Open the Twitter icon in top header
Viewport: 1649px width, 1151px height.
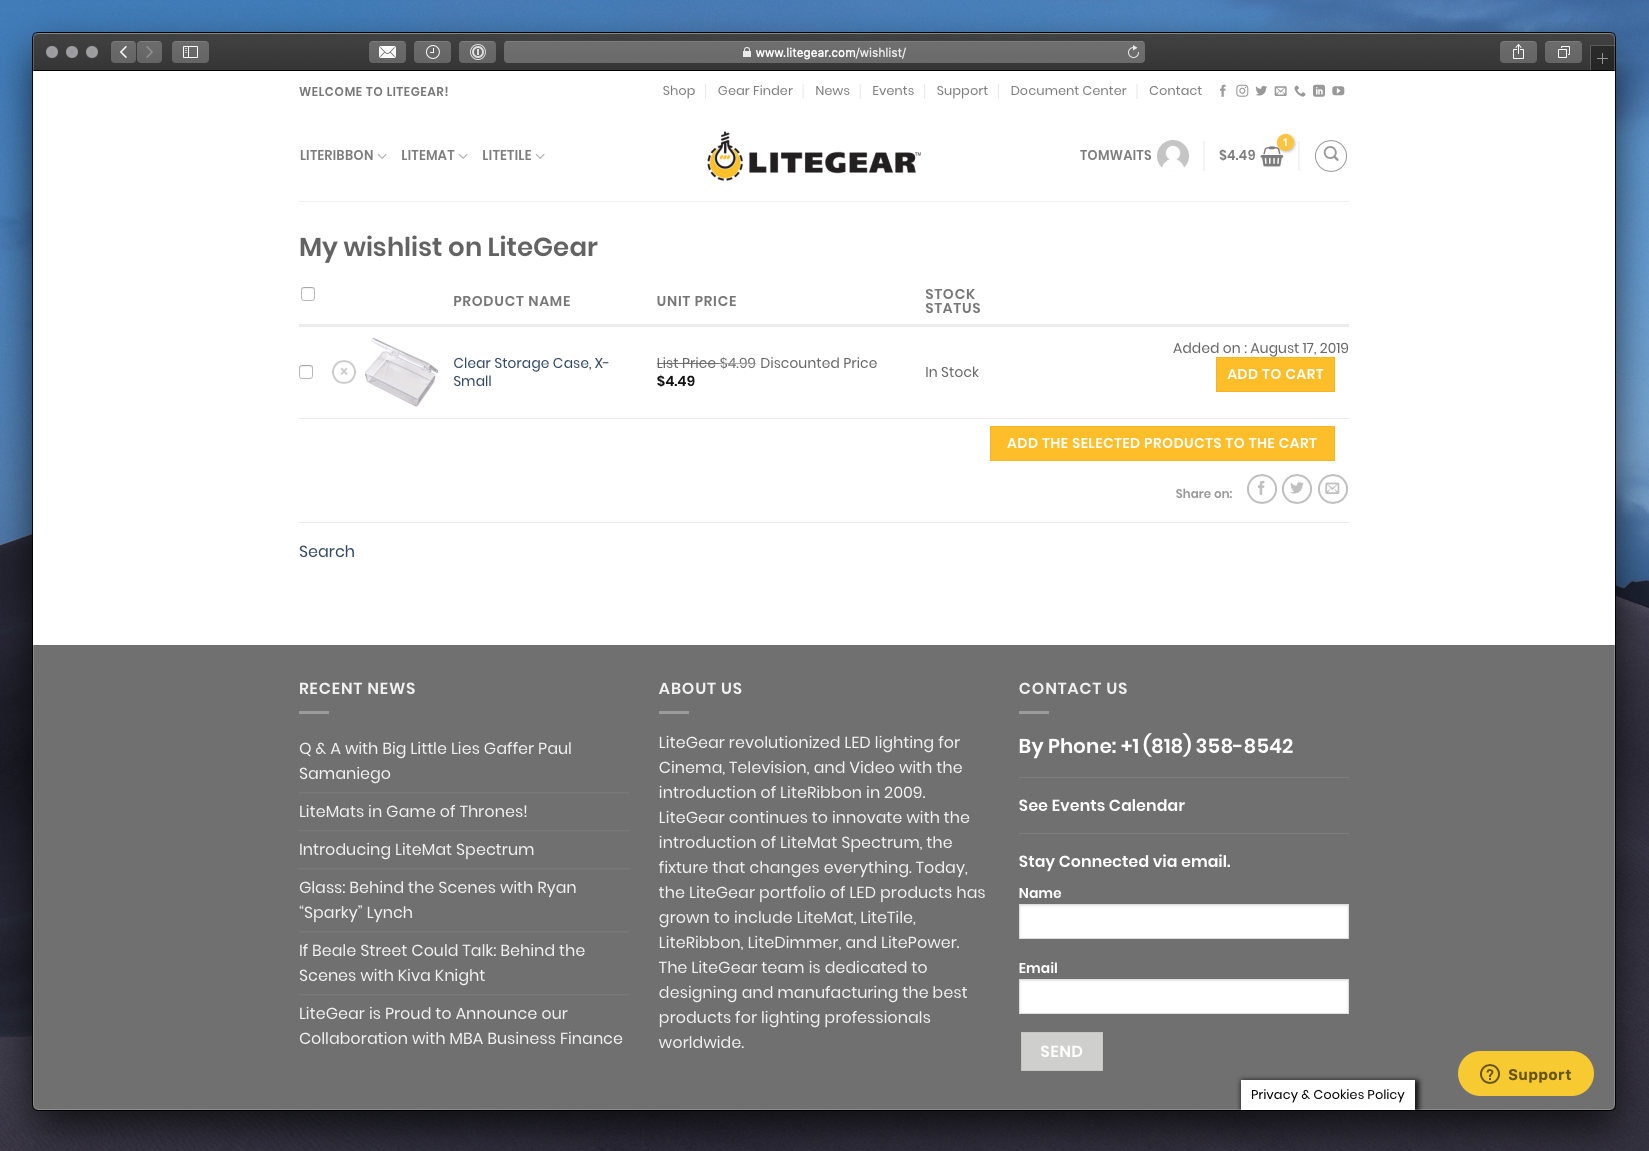1261,91
